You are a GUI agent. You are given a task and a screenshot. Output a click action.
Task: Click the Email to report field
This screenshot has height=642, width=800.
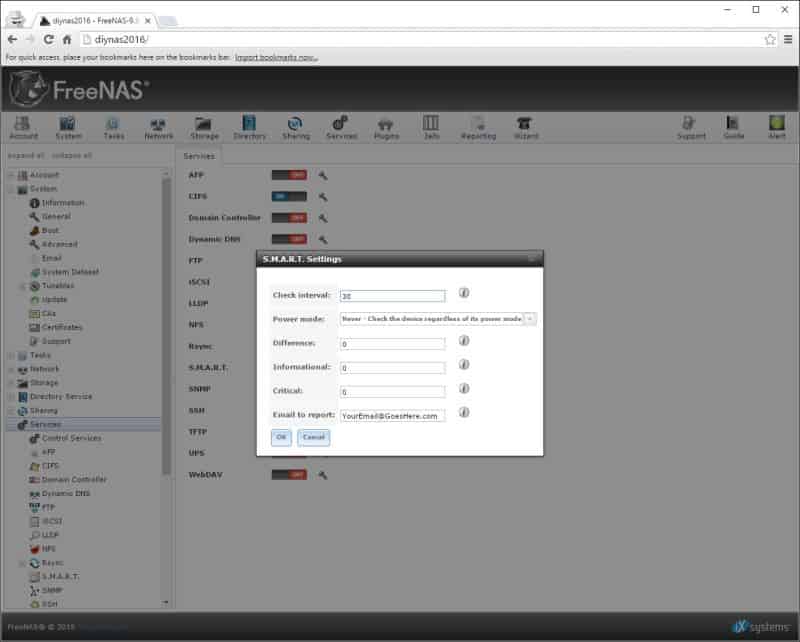[392, 416]
